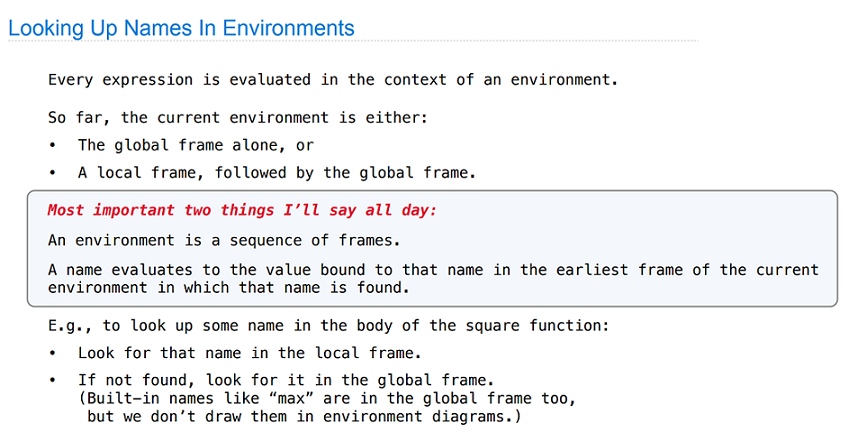867x432 pixels.
Task: Select the bullet If not found, look for it in global frame
Action: 285,381
